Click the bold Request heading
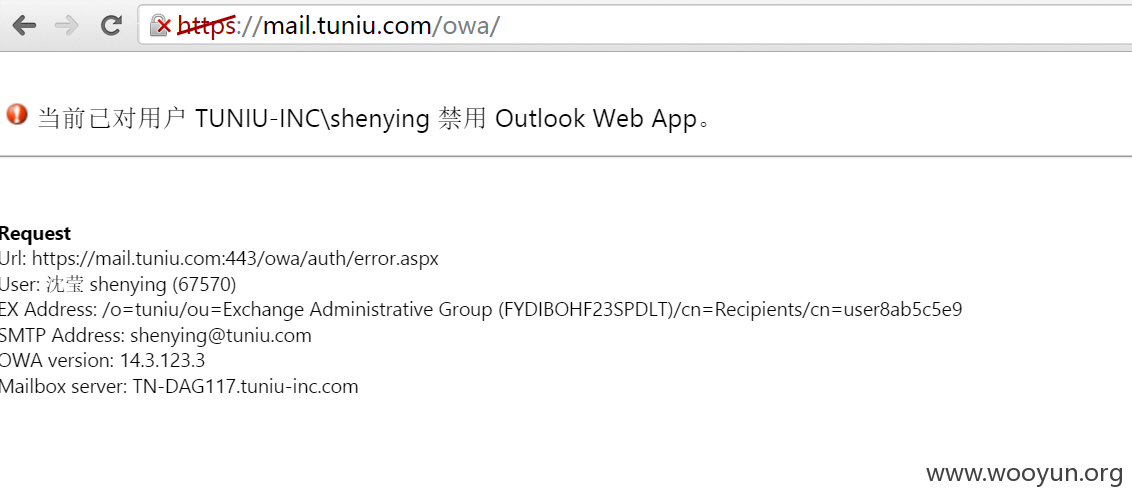Image resolution: width=1132 pixels, height=502 pixels. click(x=35, y=233)
